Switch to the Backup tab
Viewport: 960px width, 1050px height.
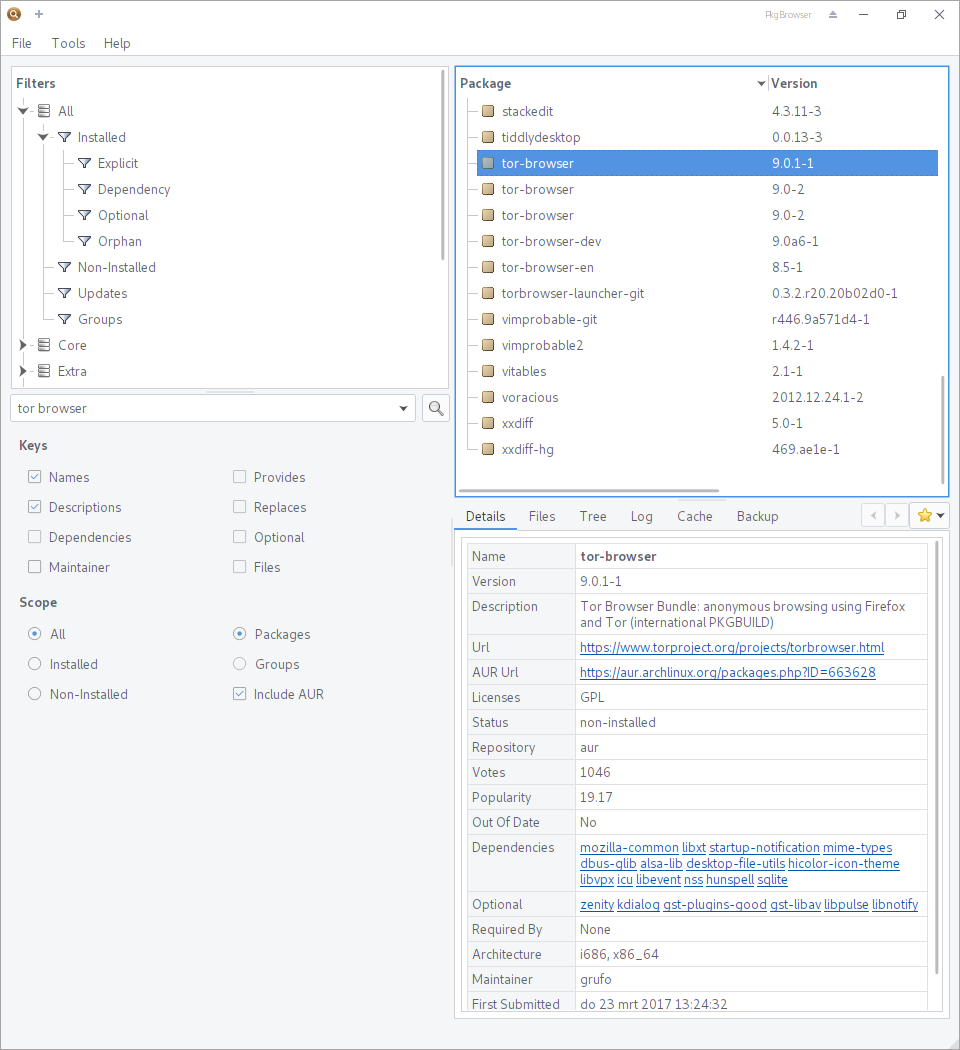758,516
